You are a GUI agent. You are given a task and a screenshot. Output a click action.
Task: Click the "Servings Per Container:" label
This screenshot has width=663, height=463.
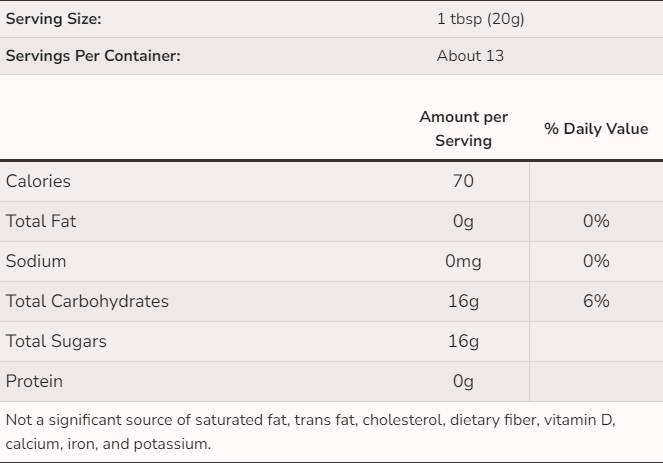[x=93, y=56]
